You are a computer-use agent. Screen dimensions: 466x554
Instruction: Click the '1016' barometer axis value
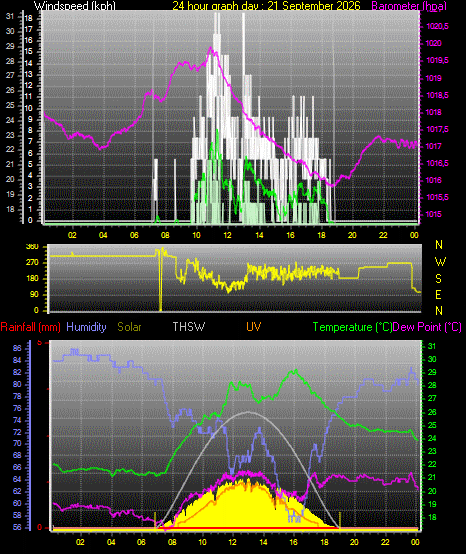434,180
